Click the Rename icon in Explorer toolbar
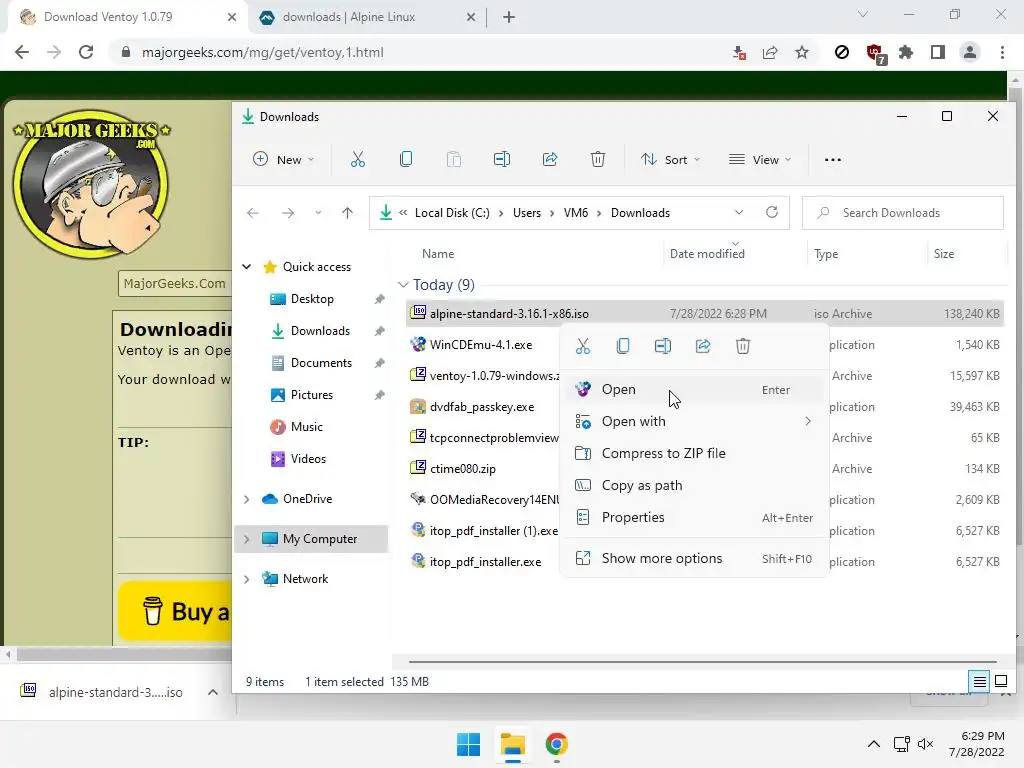Viewport: 1024px width, 768px height. [502, 159]
